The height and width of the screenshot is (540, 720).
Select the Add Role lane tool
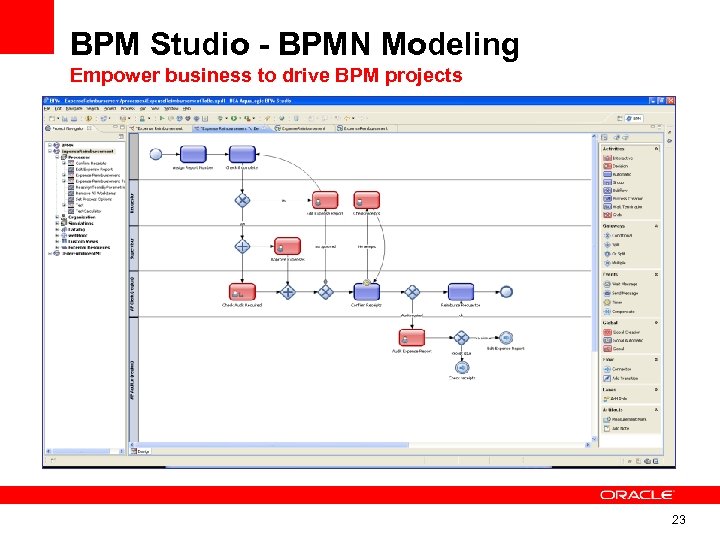[616, 399]
